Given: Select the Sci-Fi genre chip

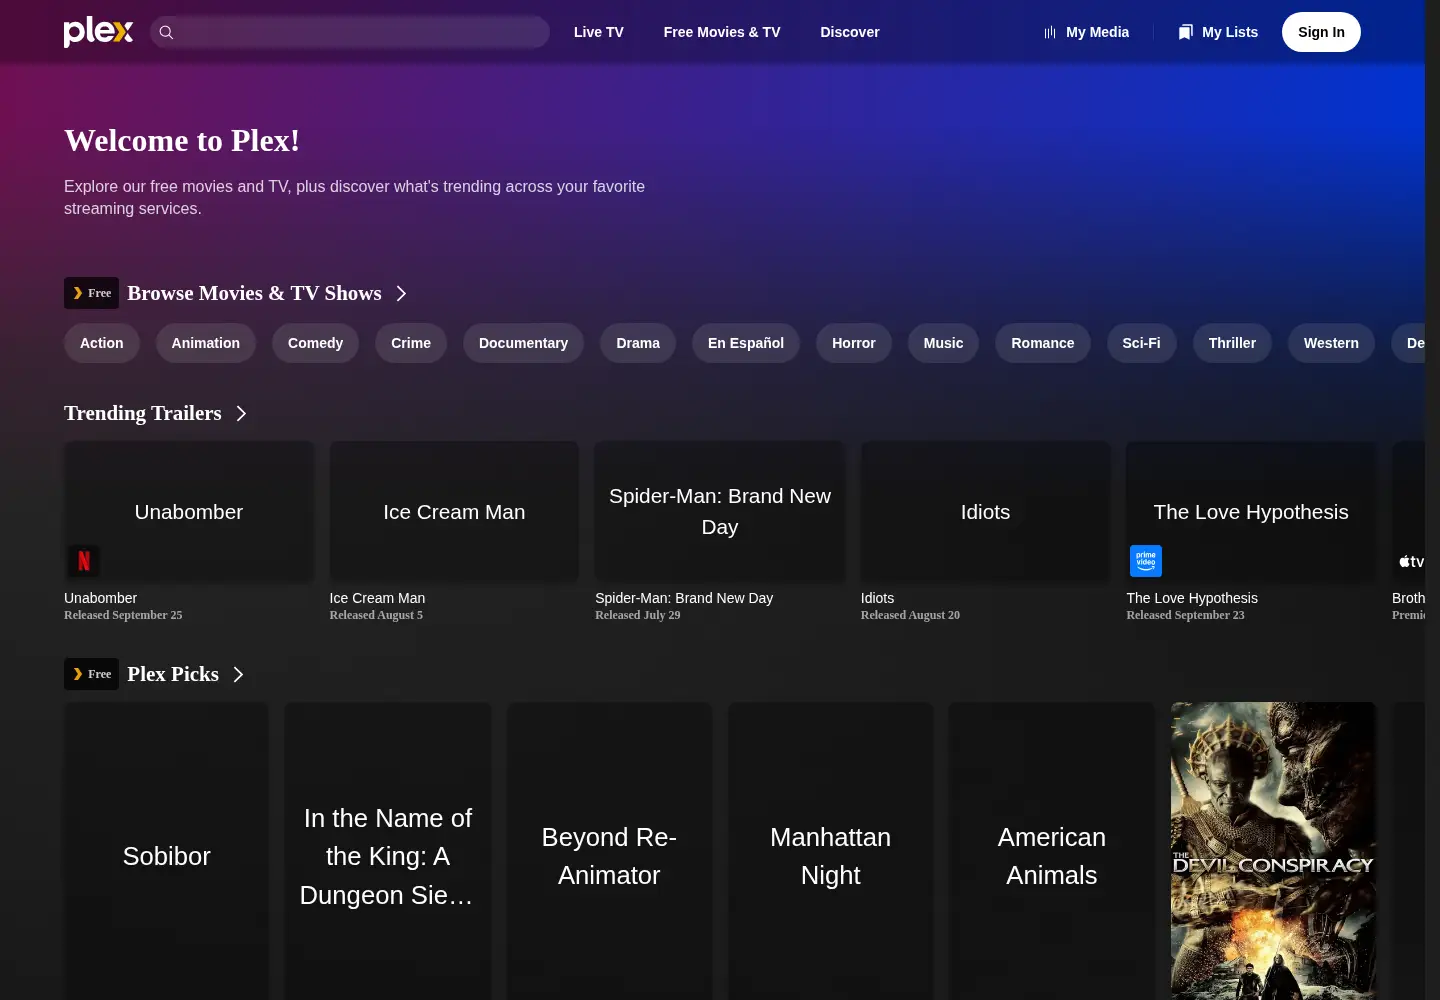Looking at the screenshot, I should [1141, 343].
